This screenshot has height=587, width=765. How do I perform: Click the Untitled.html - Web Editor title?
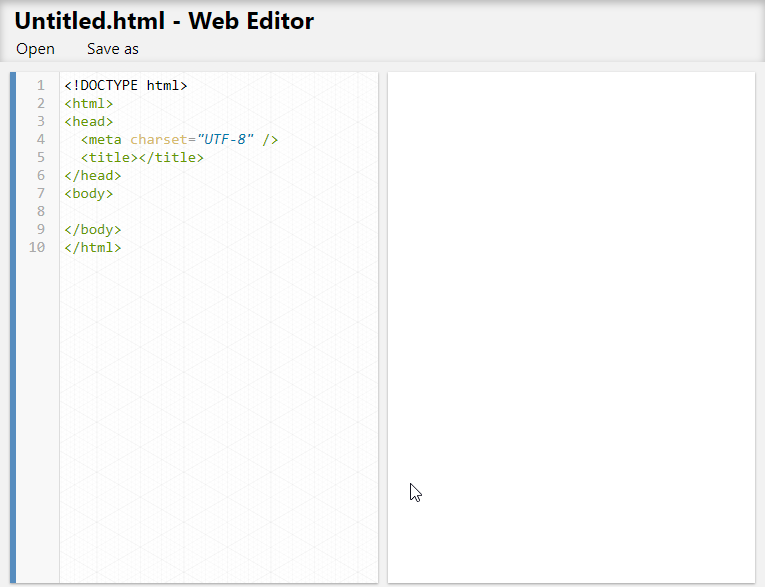(x=164, y=21)
